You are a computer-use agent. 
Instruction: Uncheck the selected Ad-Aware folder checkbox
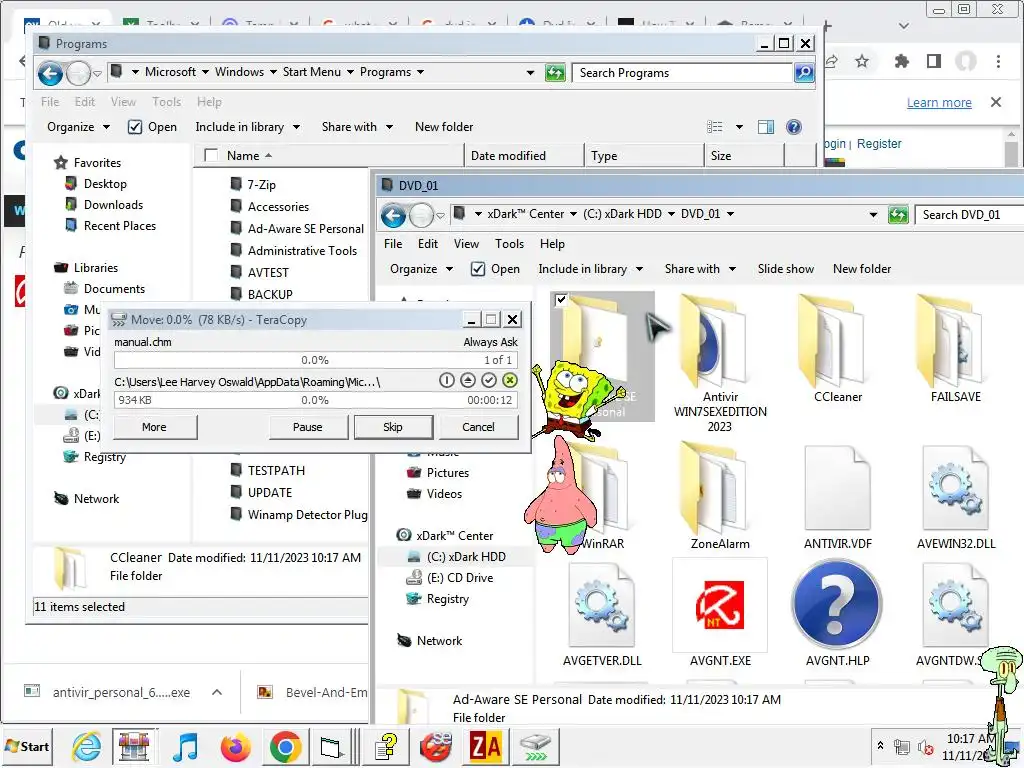coord(560,300)
